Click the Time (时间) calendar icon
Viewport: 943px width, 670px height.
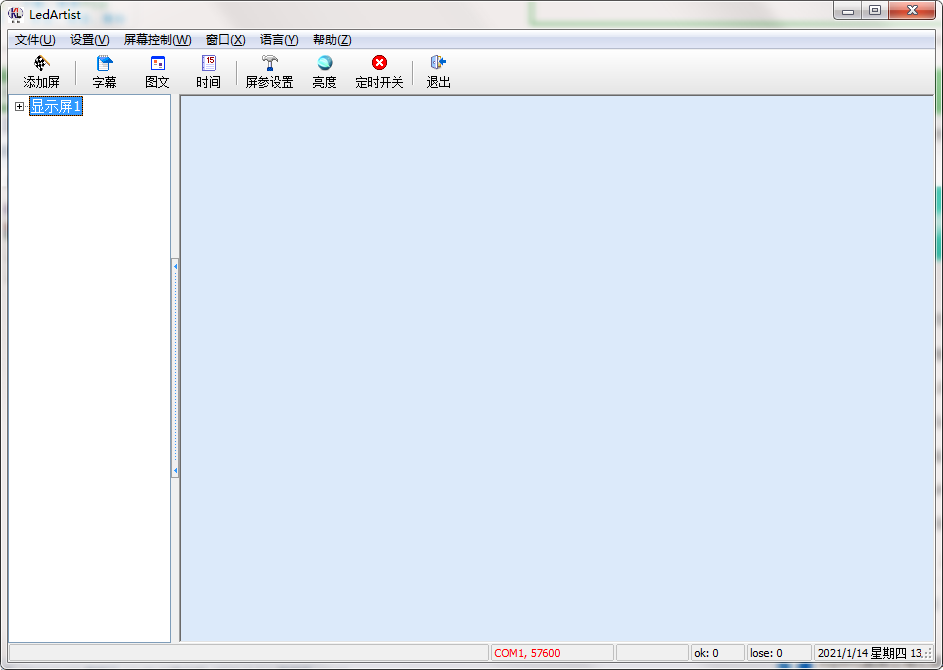click(208, 64)
